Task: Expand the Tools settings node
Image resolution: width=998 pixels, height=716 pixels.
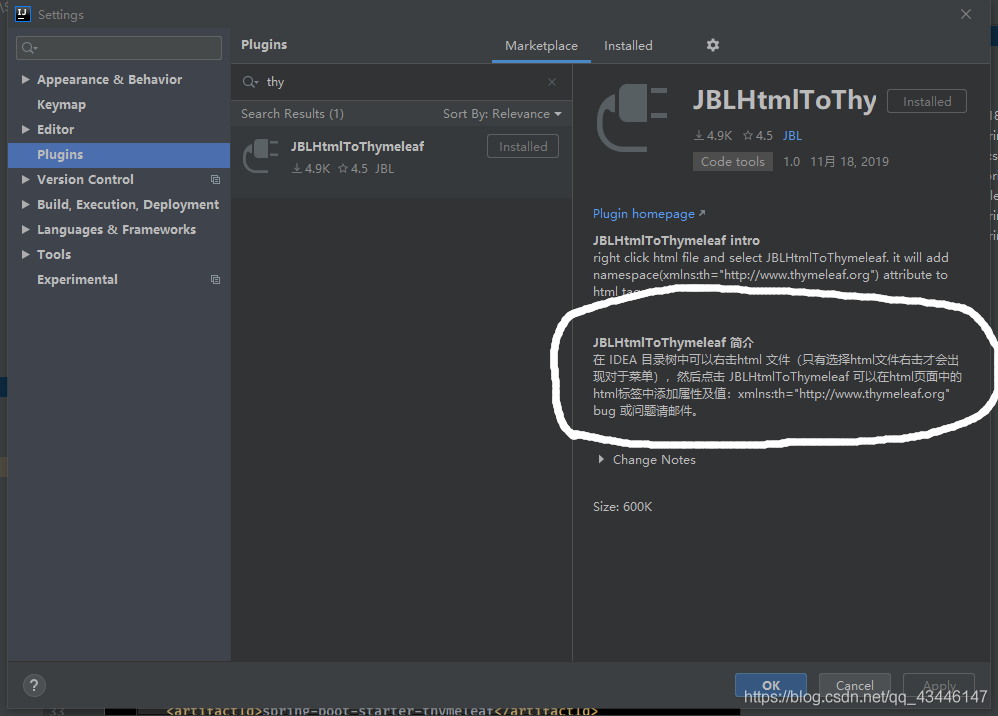Action: click(x=25, y=255)
